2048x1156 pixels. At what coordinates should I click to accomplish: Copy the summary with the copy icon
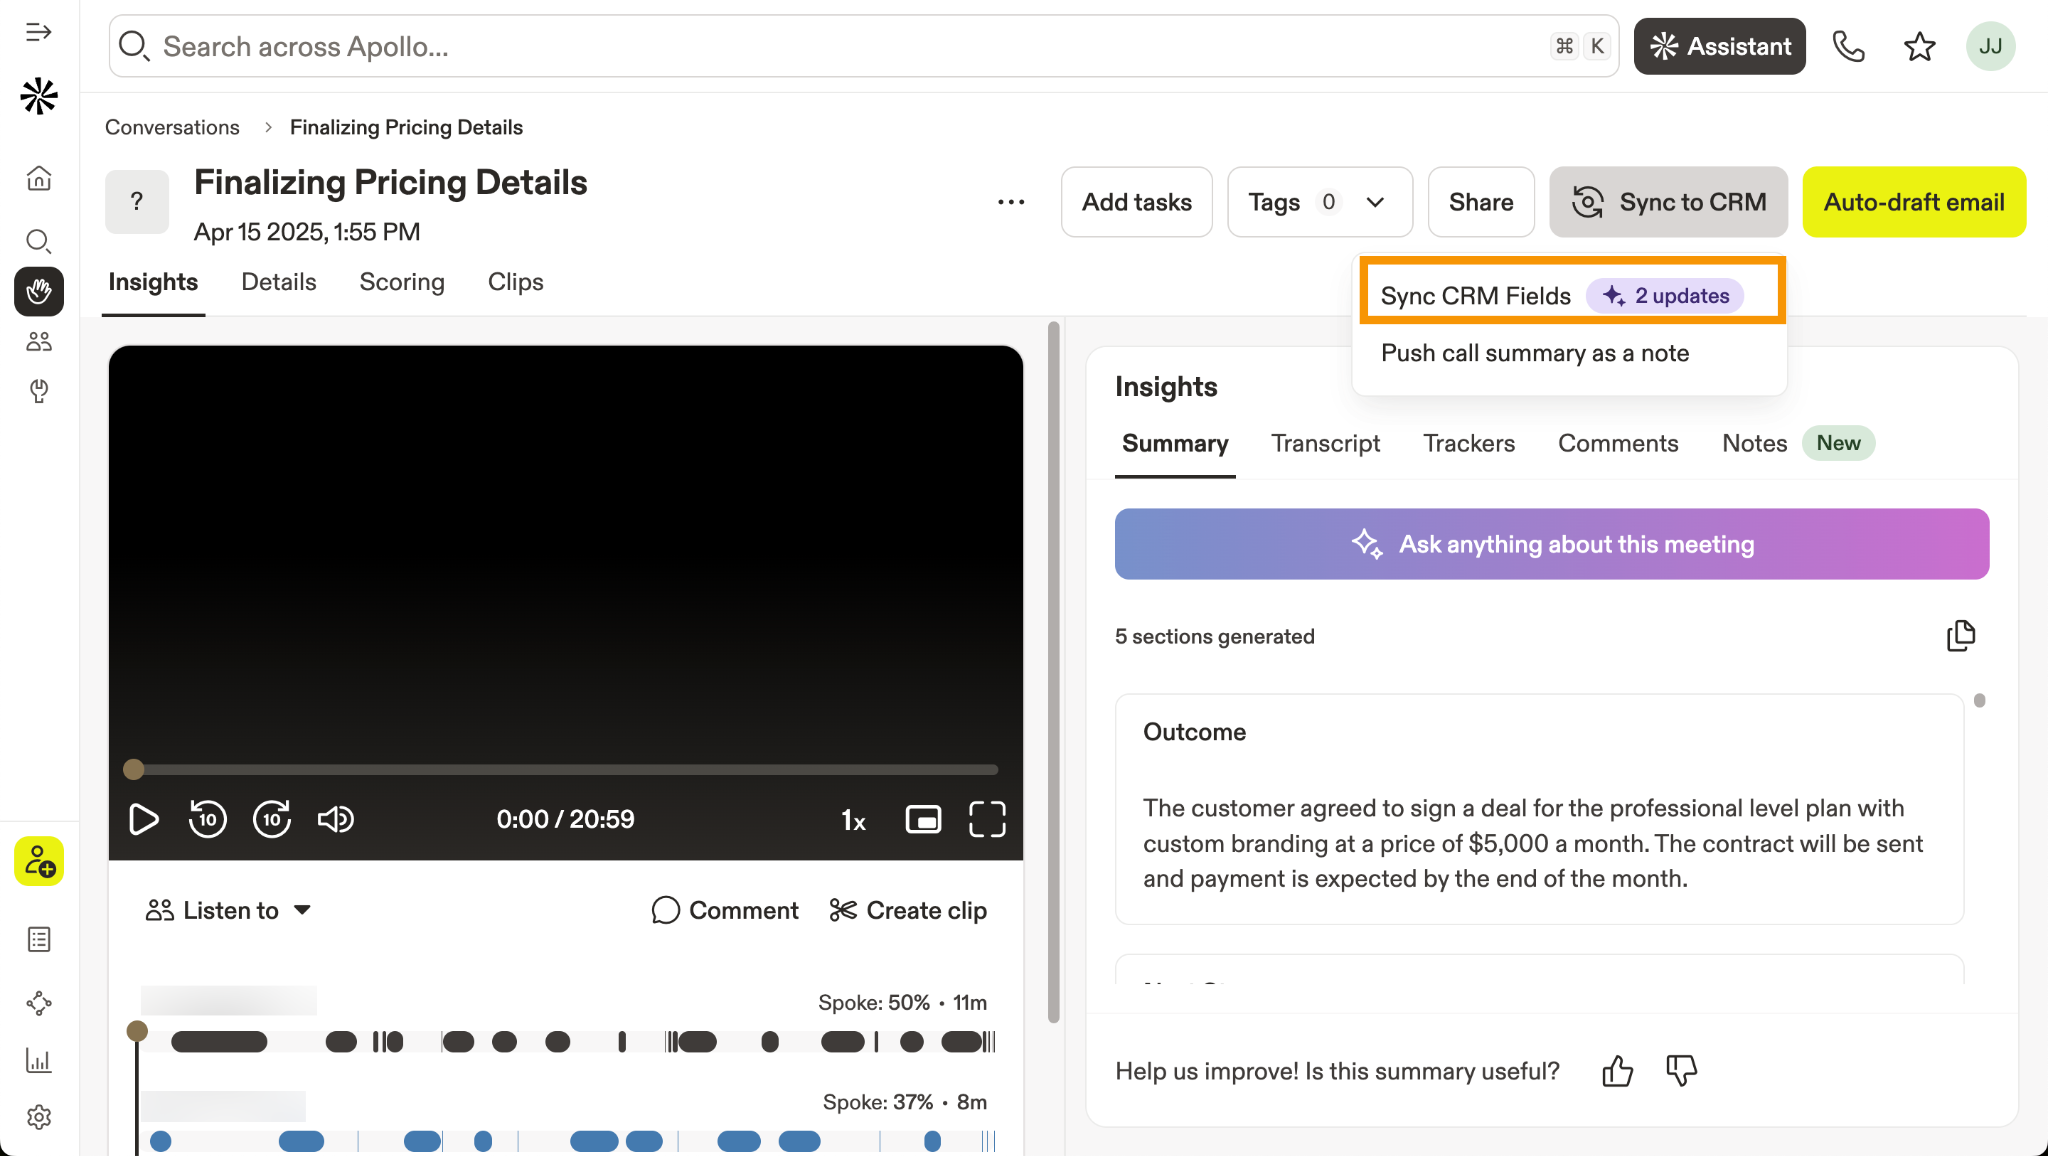pos(1961,636)
